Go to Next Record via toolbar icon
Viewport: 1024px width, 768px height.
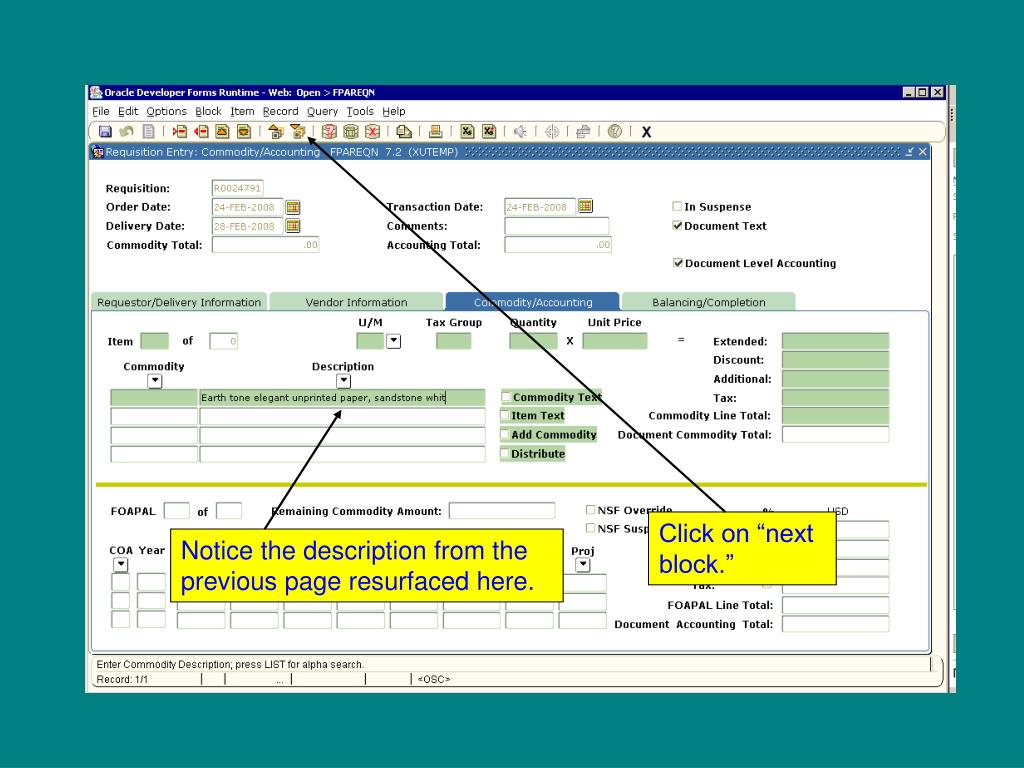point(244,131)
